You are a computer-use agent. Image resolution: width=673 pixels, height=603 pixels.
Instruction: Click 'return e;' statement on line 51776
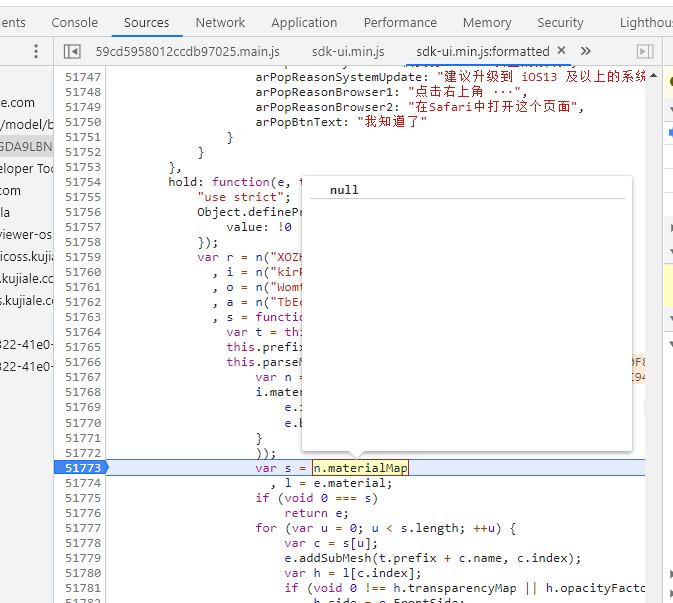point(316,513)
